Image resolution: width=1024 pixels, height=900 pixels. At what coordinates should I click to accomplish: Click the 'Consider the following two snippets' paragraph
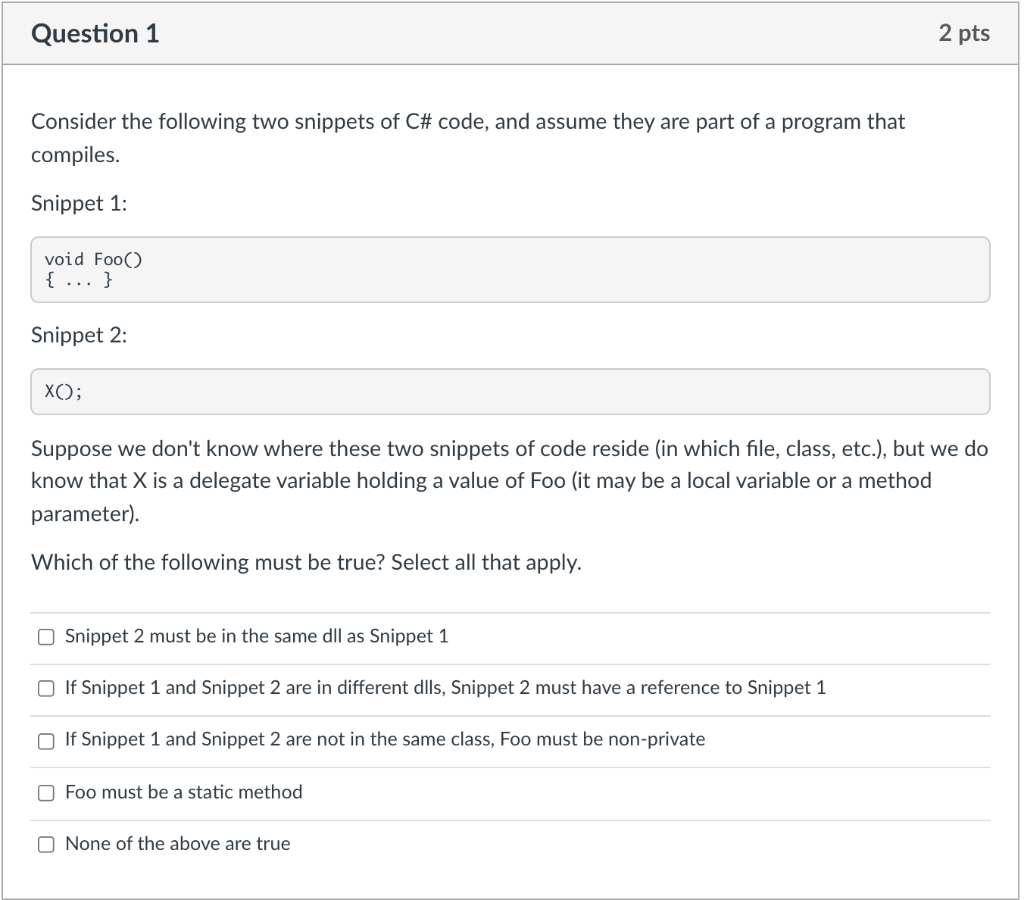click(x=468, y=138)
